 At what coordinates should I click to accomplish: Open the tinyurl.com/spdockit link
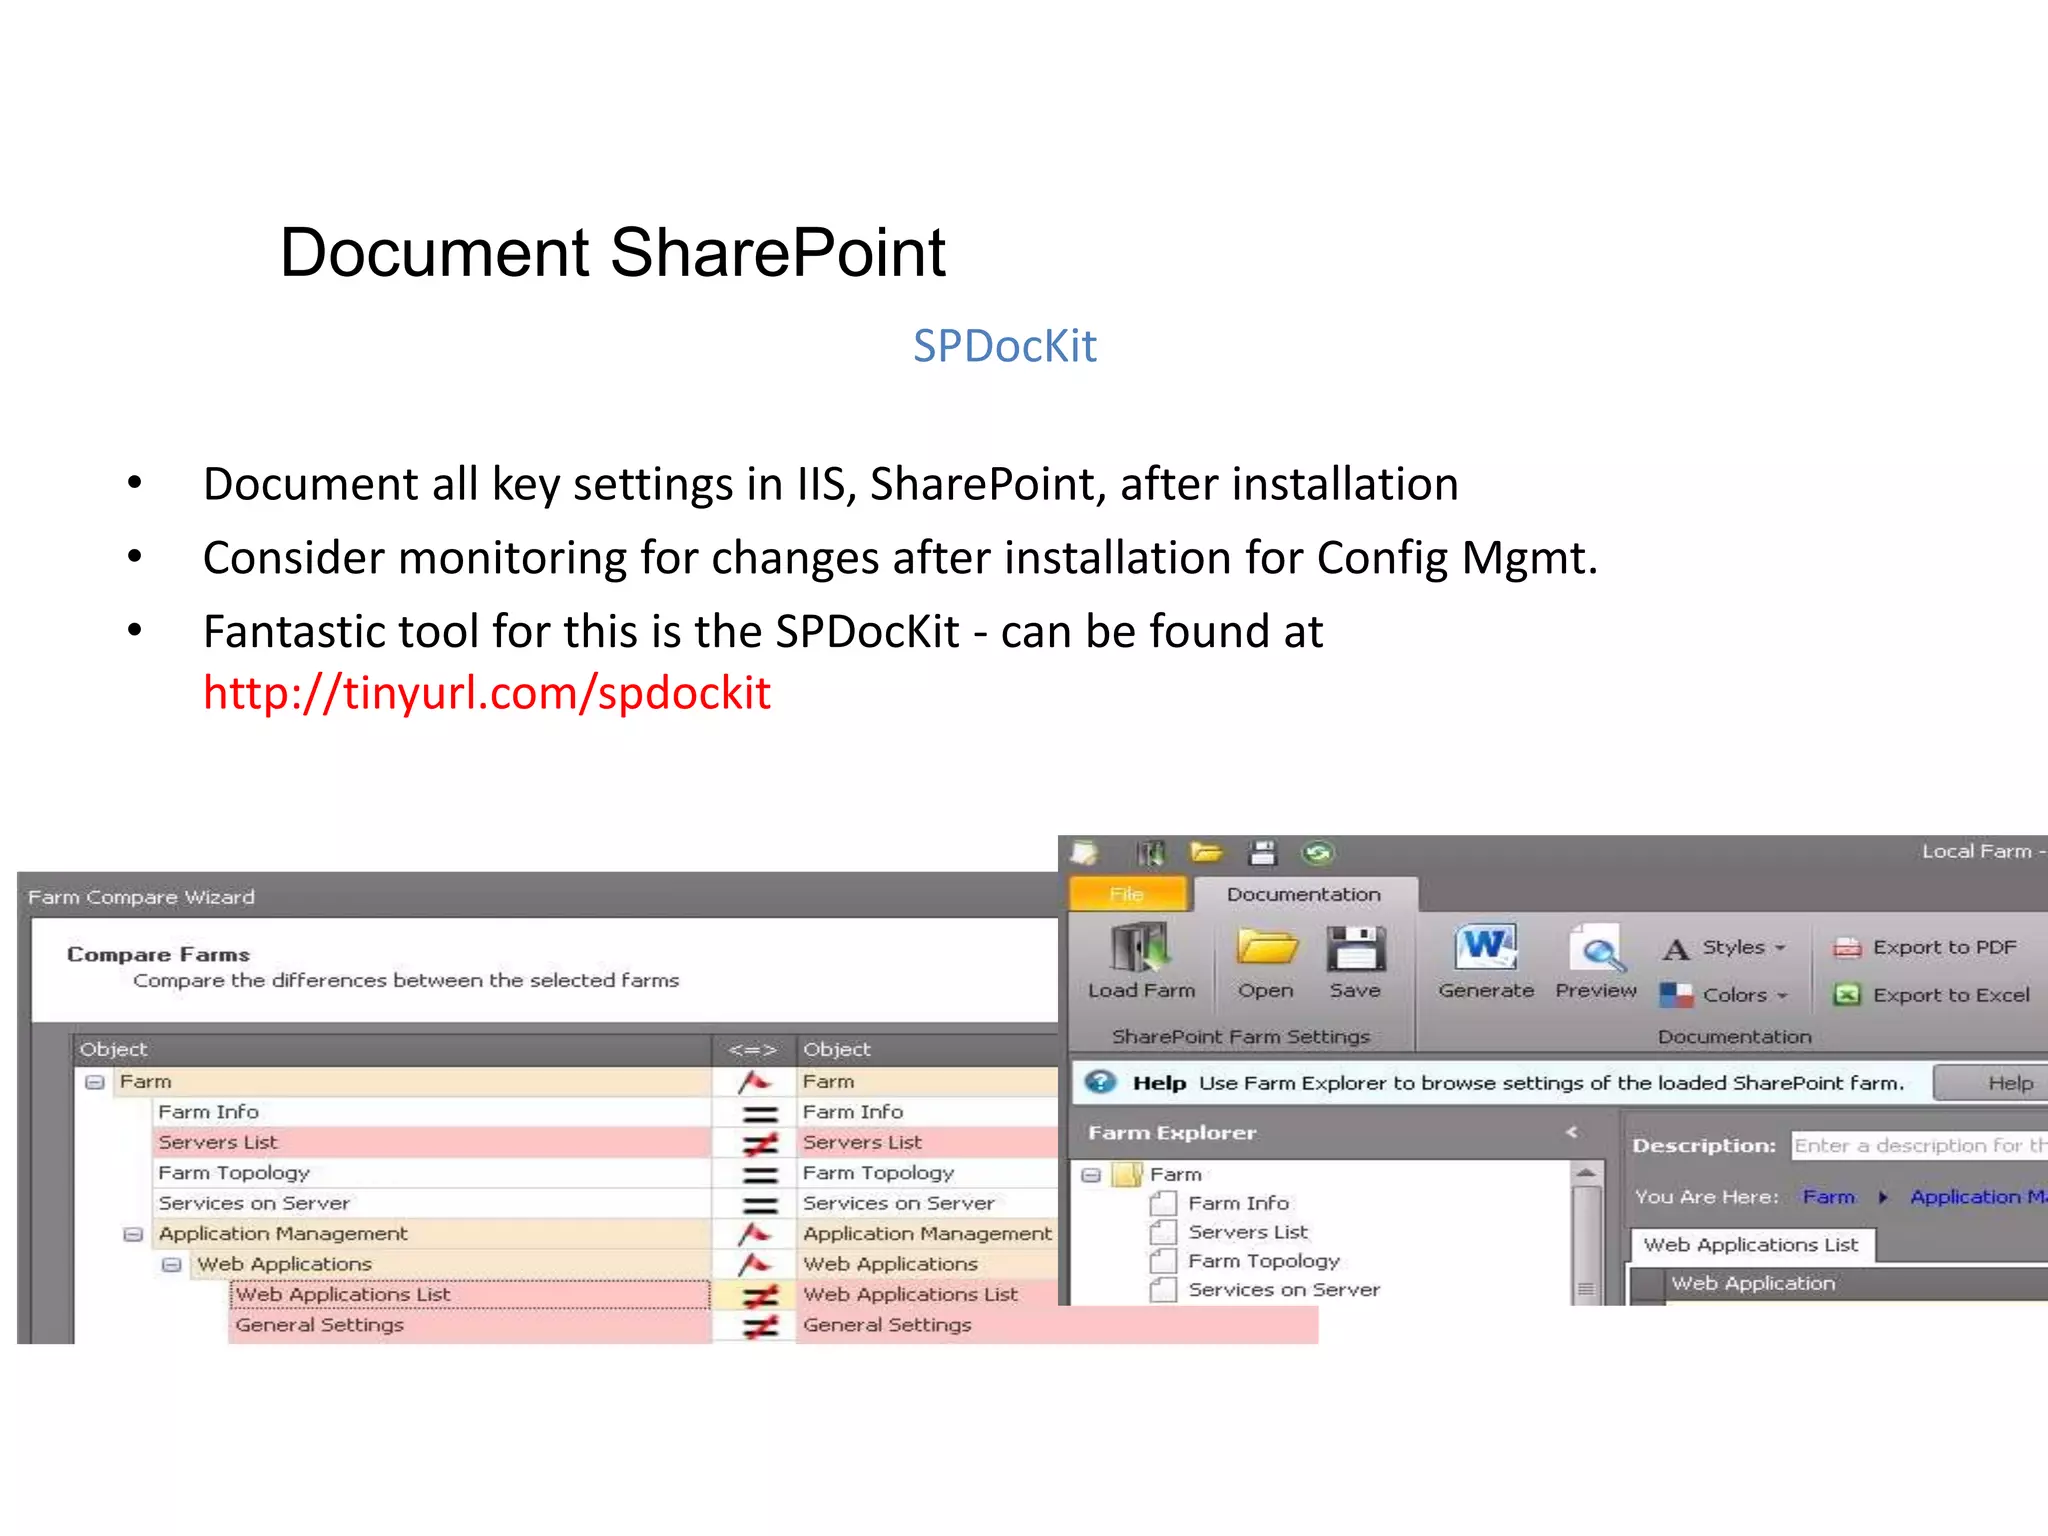pyautogui.click(x=486, y=693)
